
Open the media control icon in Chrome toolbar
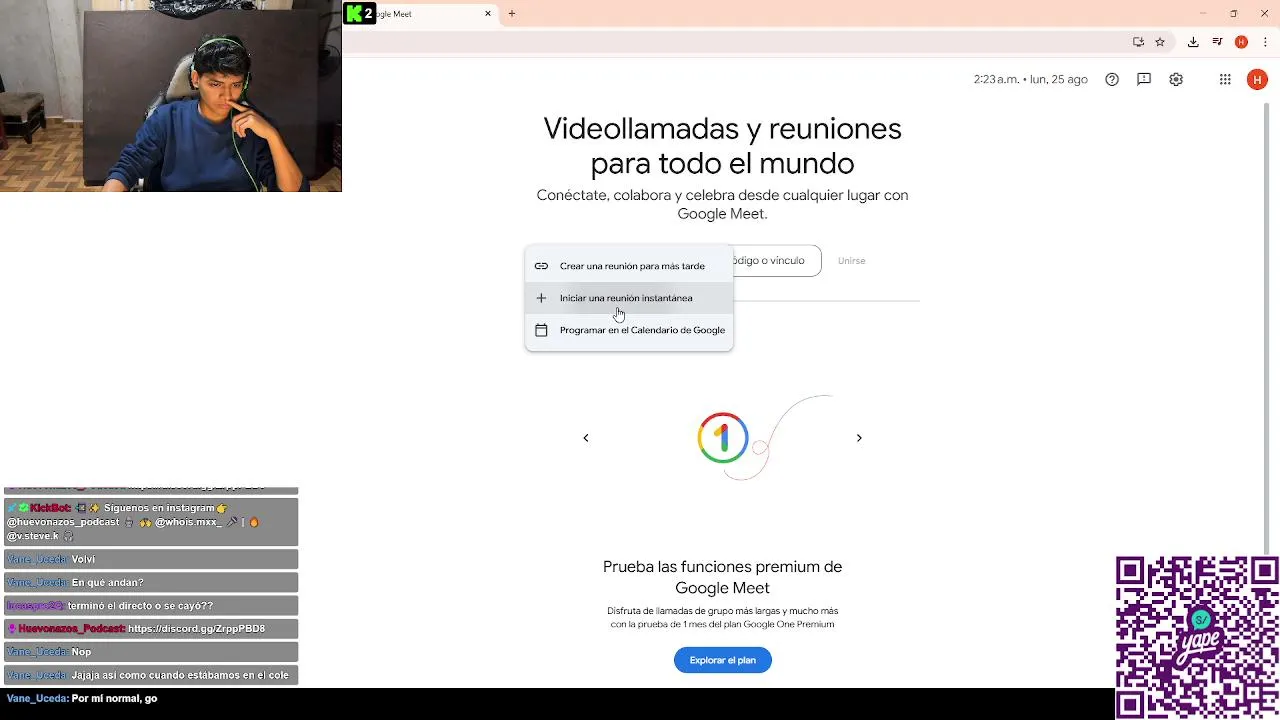click(1217, 42)
